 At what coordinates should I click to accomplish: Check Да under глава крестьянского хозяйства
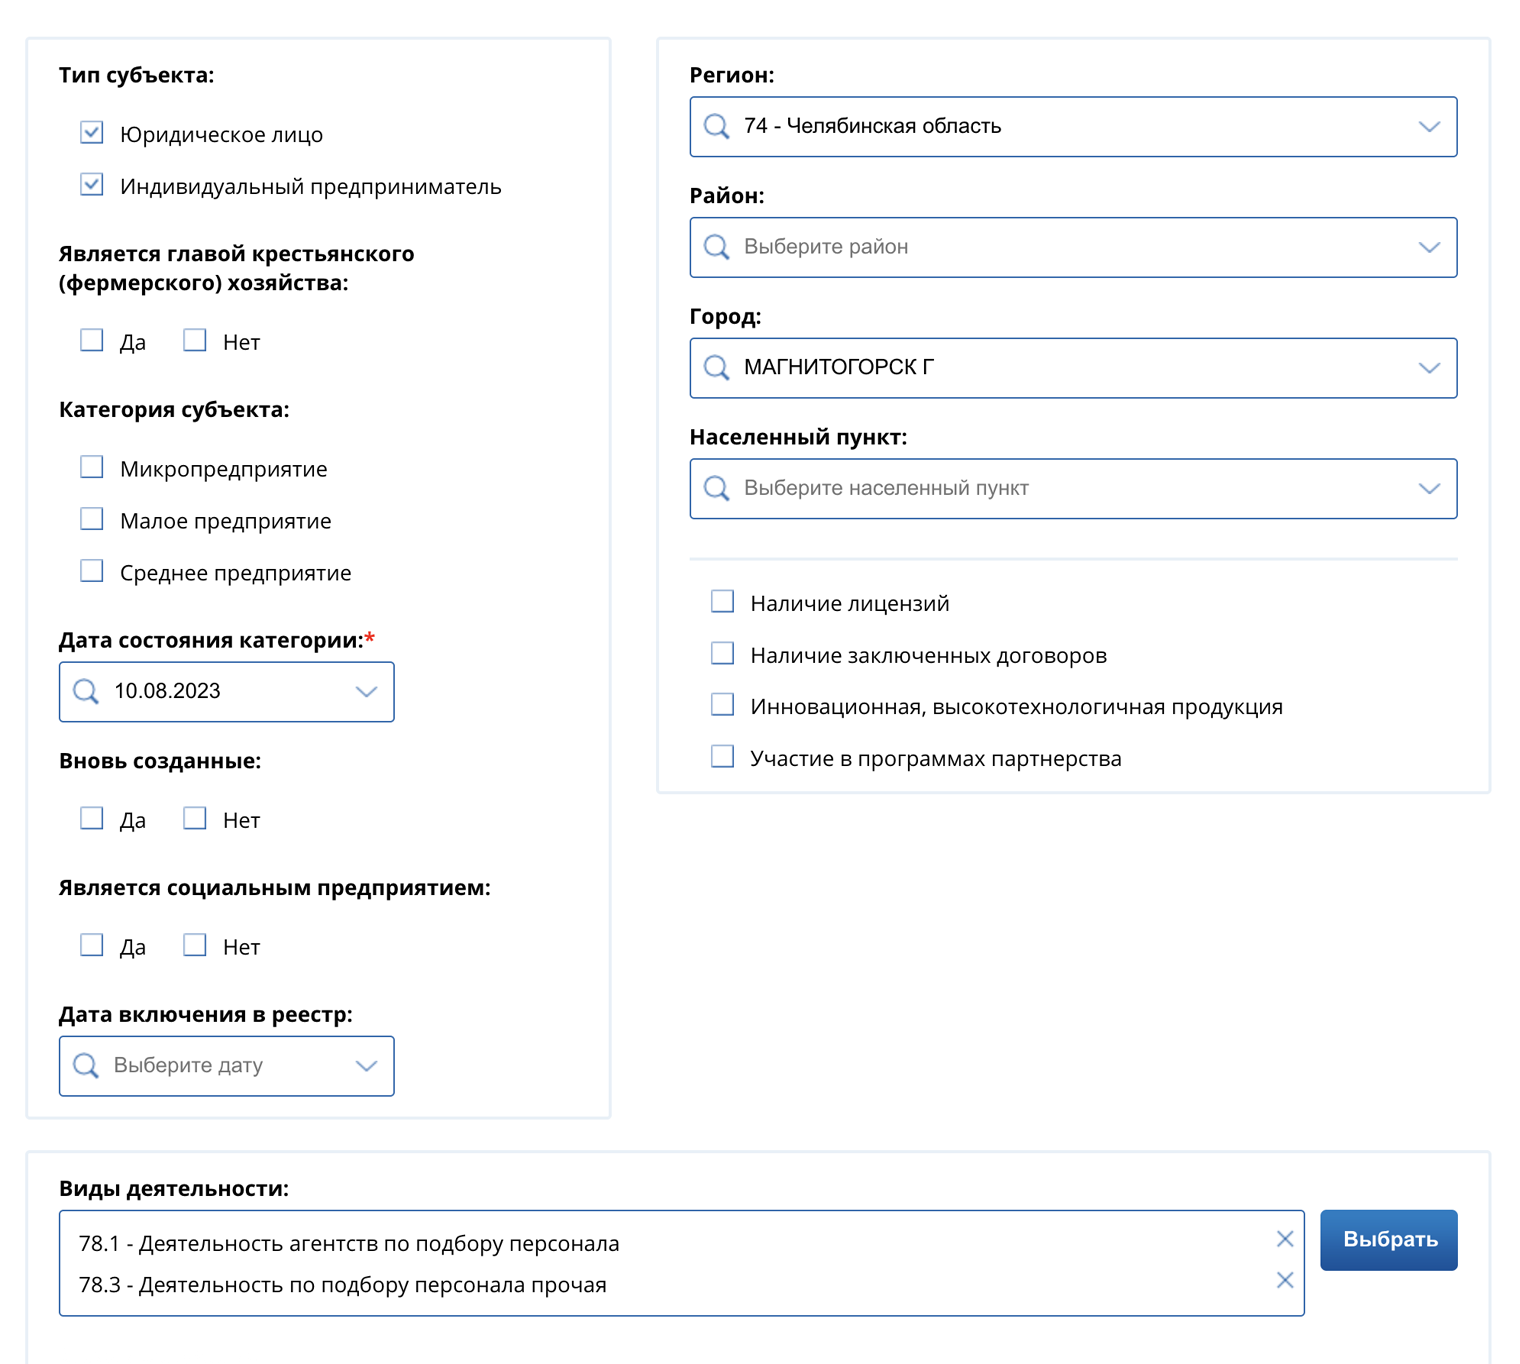pyautogui.click(x=92, y=340)
